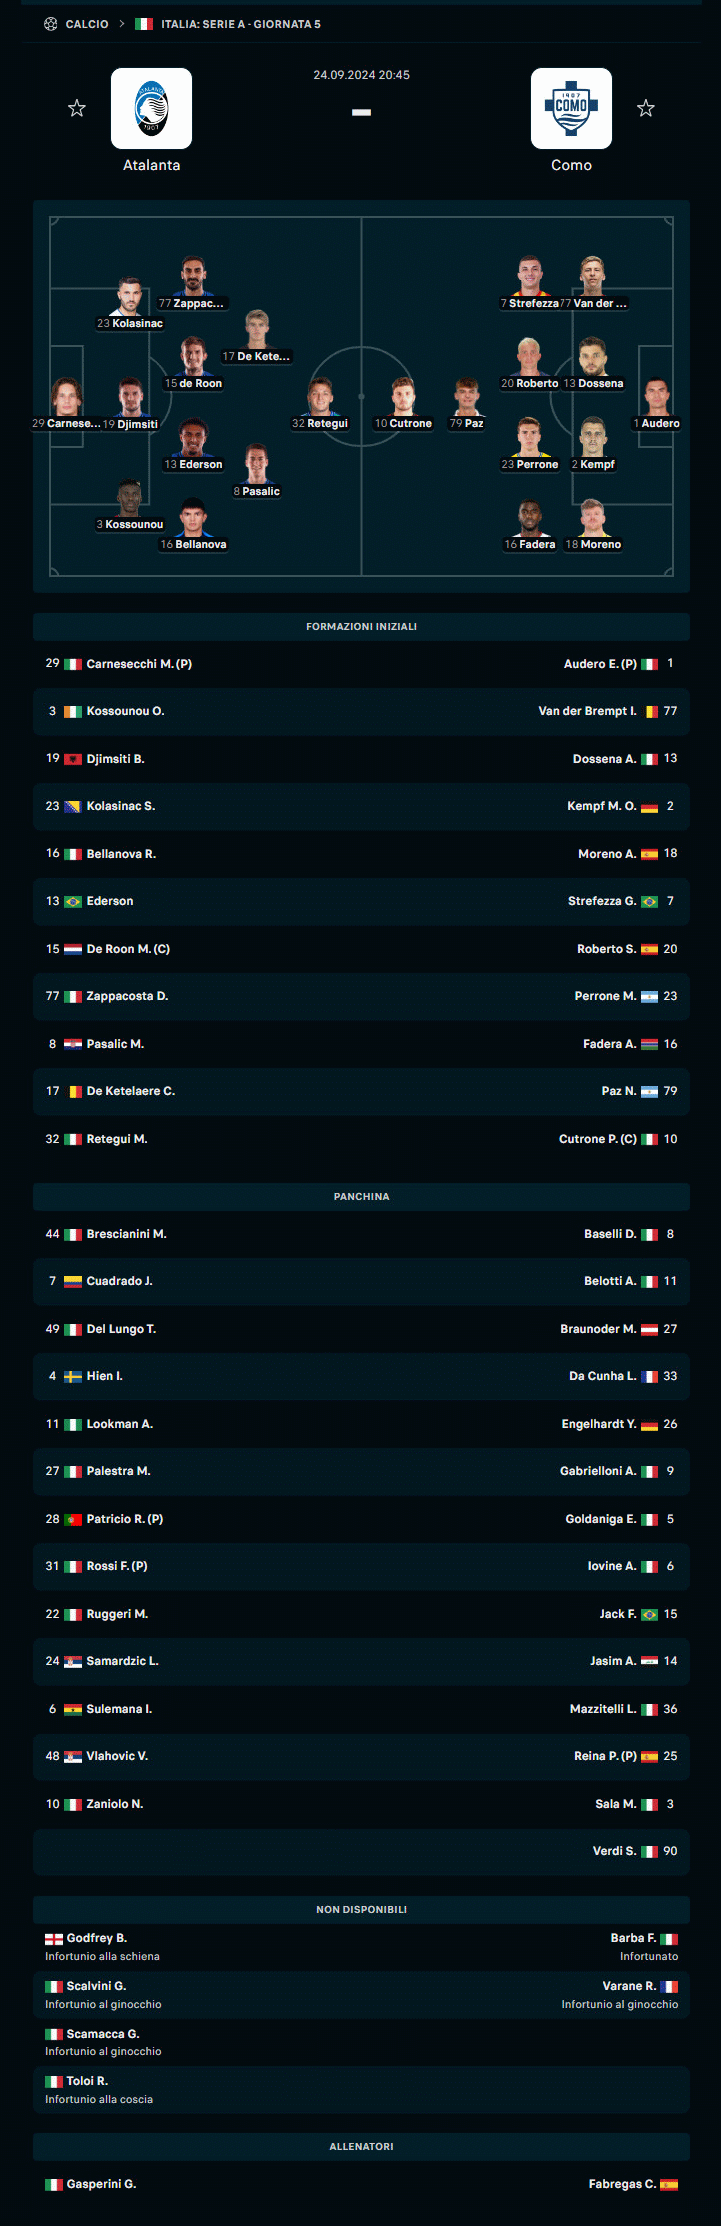
Task: Click Strefezza's photo on the pitch
Action: (529, 276)
